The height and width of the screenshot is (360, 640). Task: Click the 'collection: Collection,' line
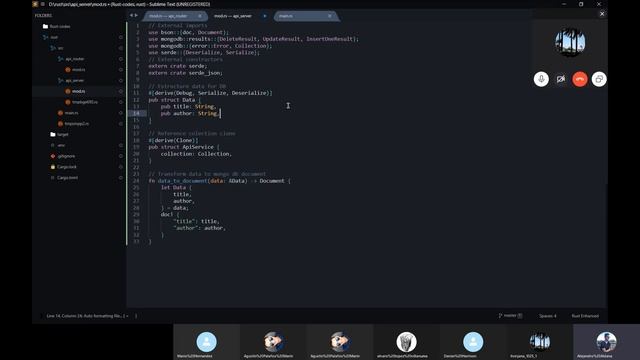(x=196, y=154)
